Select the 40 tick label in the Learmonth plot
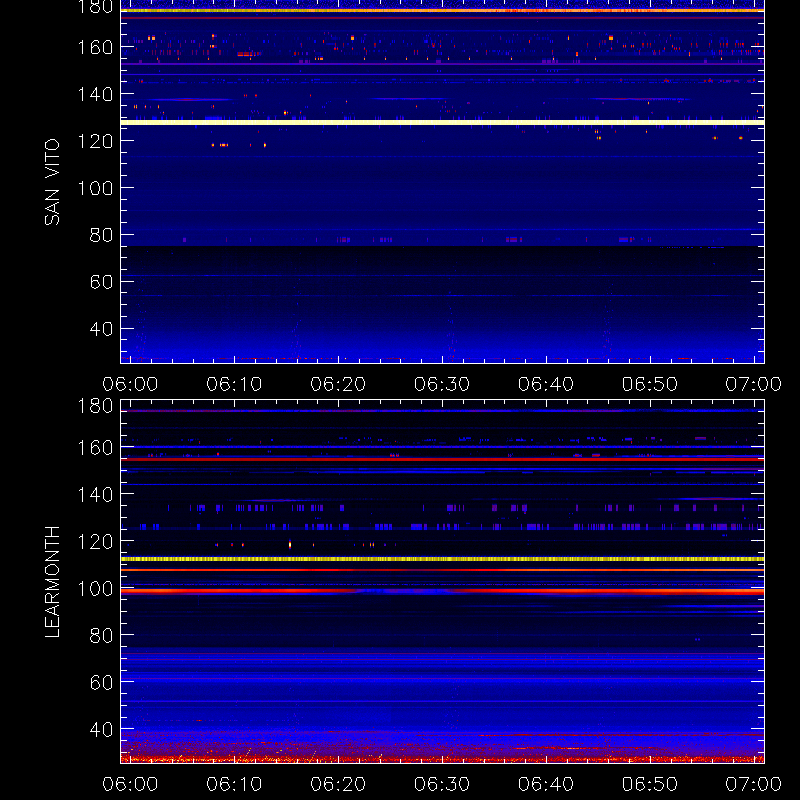 (101, 730)
